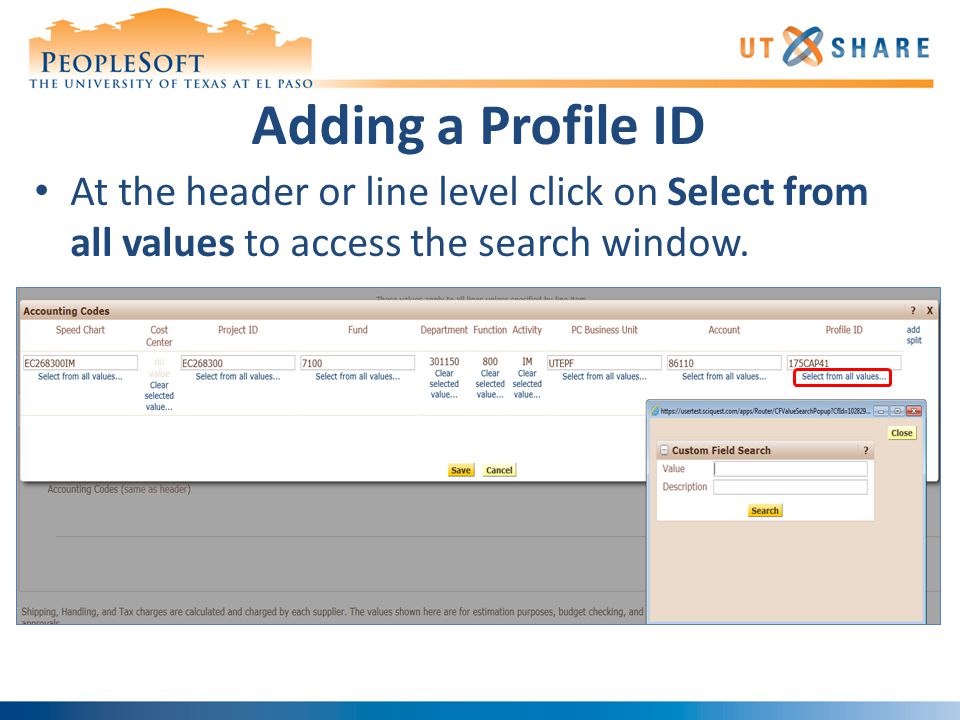Click the Activity value IM
Image resolution: width=960 pixels, height=720 pixels.
[527, 362]
